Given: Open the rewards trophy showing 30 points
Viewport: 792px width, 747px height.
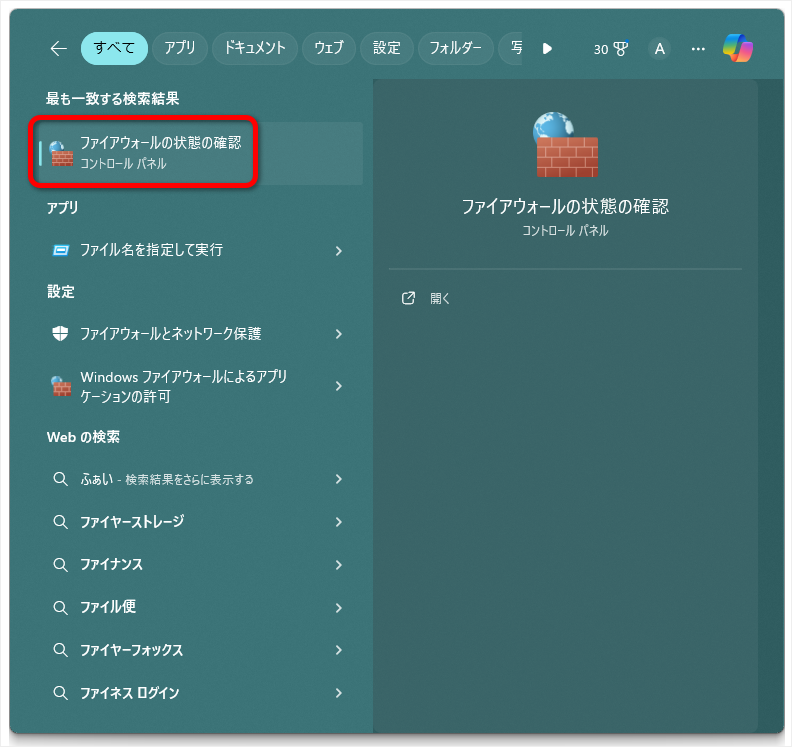Looking at the screenshot, I should click(611, 48).
